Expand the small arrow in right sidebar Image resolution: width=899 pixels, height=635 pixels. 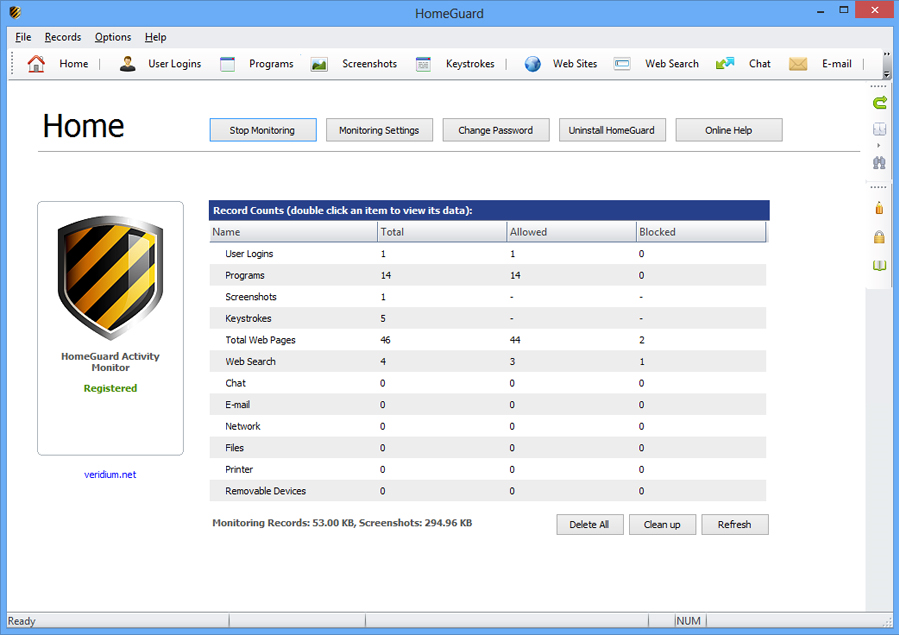pyautogui.click(x=879, y=146)
